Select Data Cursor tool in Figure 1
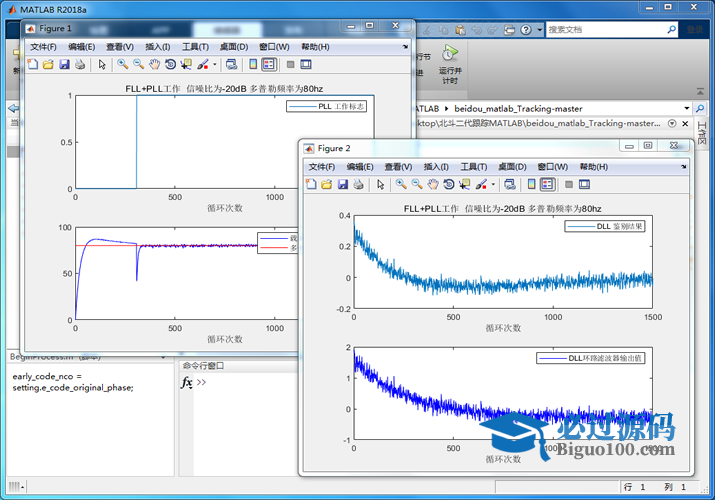 pyautogui.click(x=186, y=64)
